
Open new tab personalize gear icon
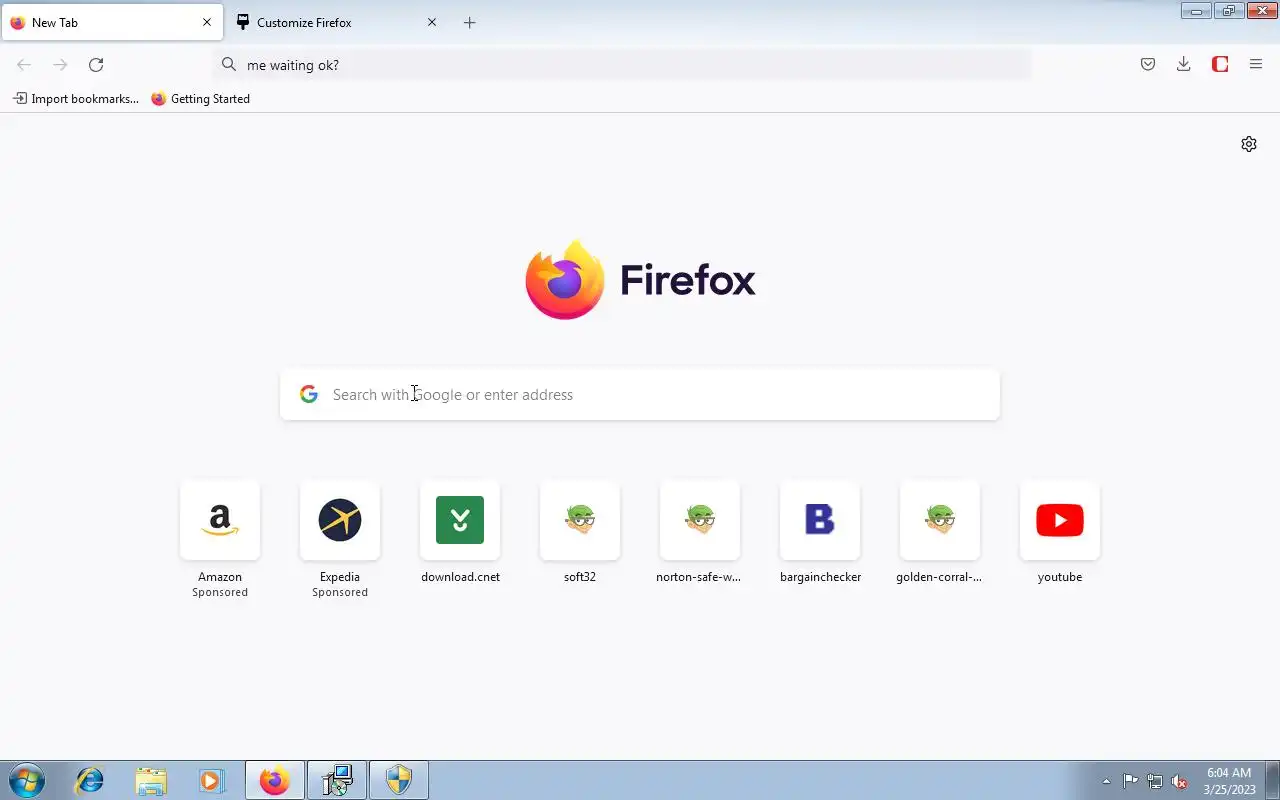[x=1249, y=144]
